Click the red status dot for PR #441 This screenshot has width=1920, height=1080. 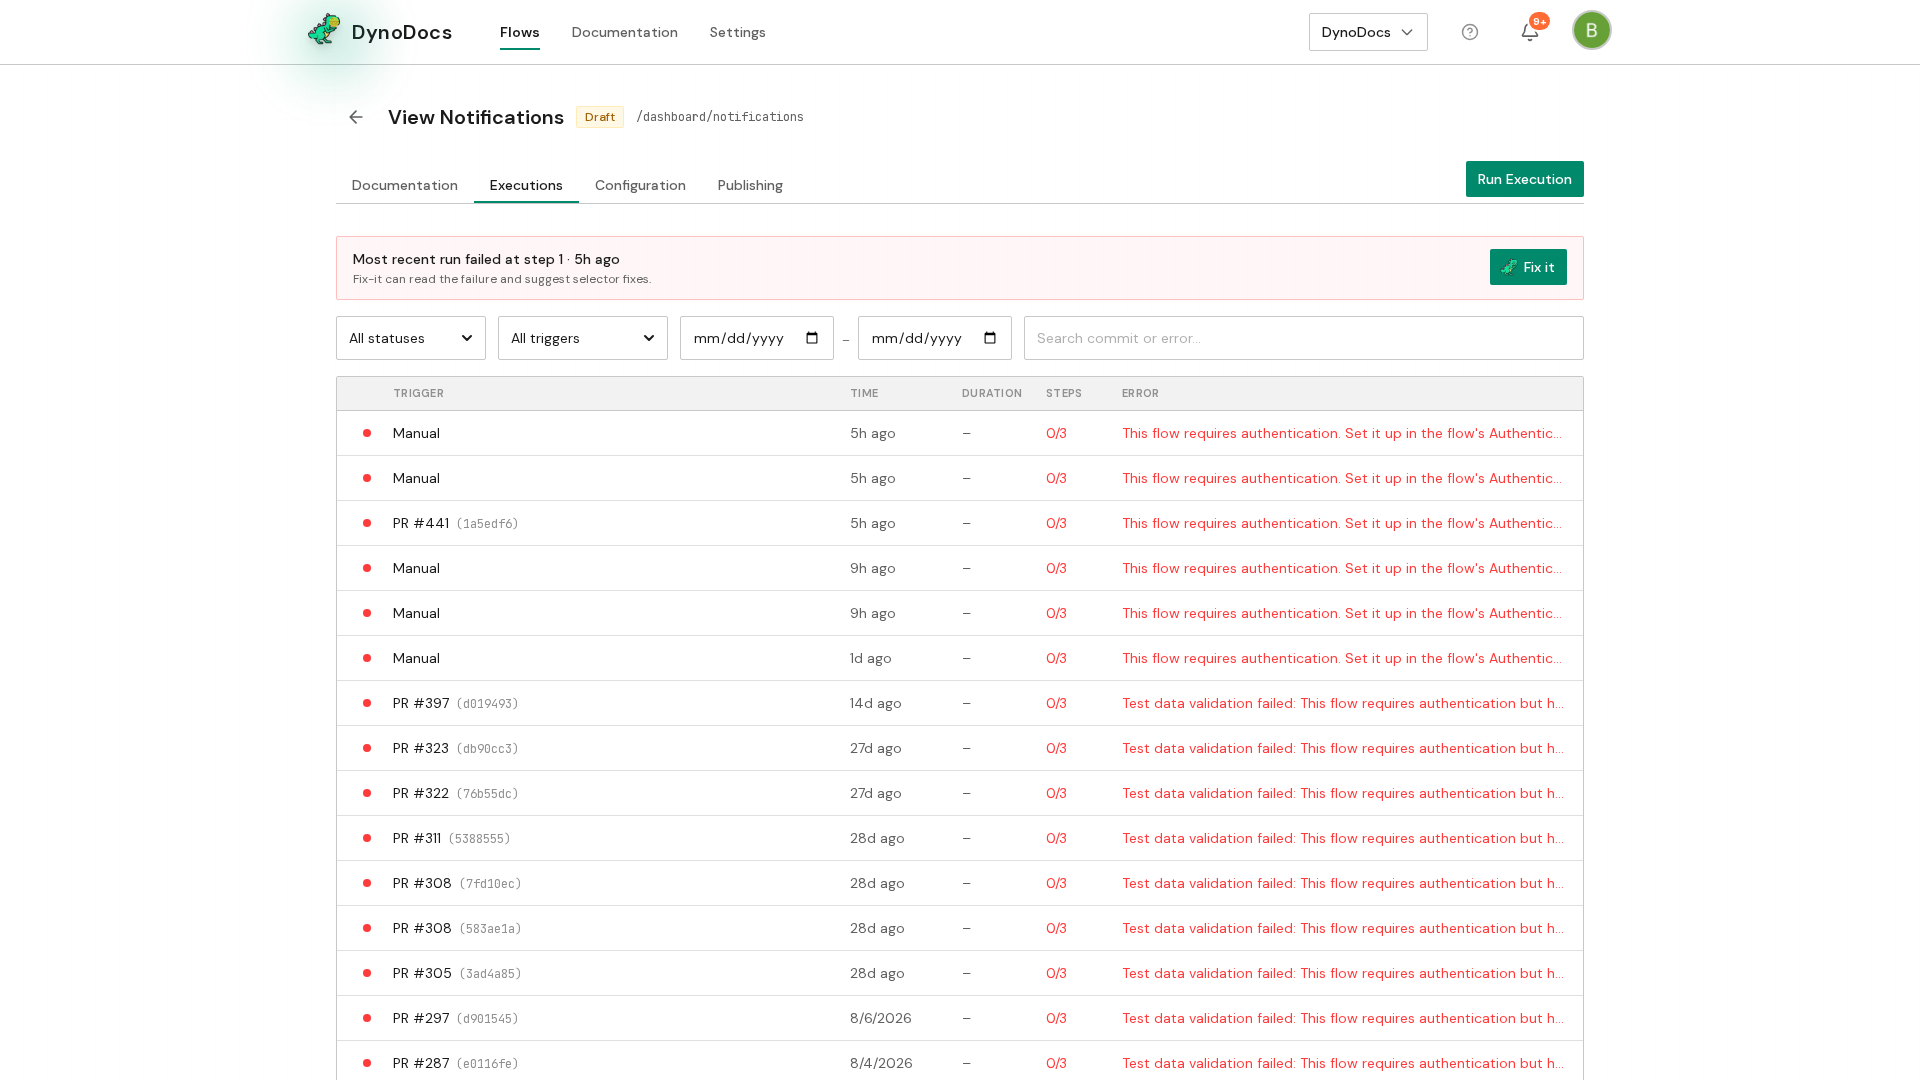click(x=367, y=523)
